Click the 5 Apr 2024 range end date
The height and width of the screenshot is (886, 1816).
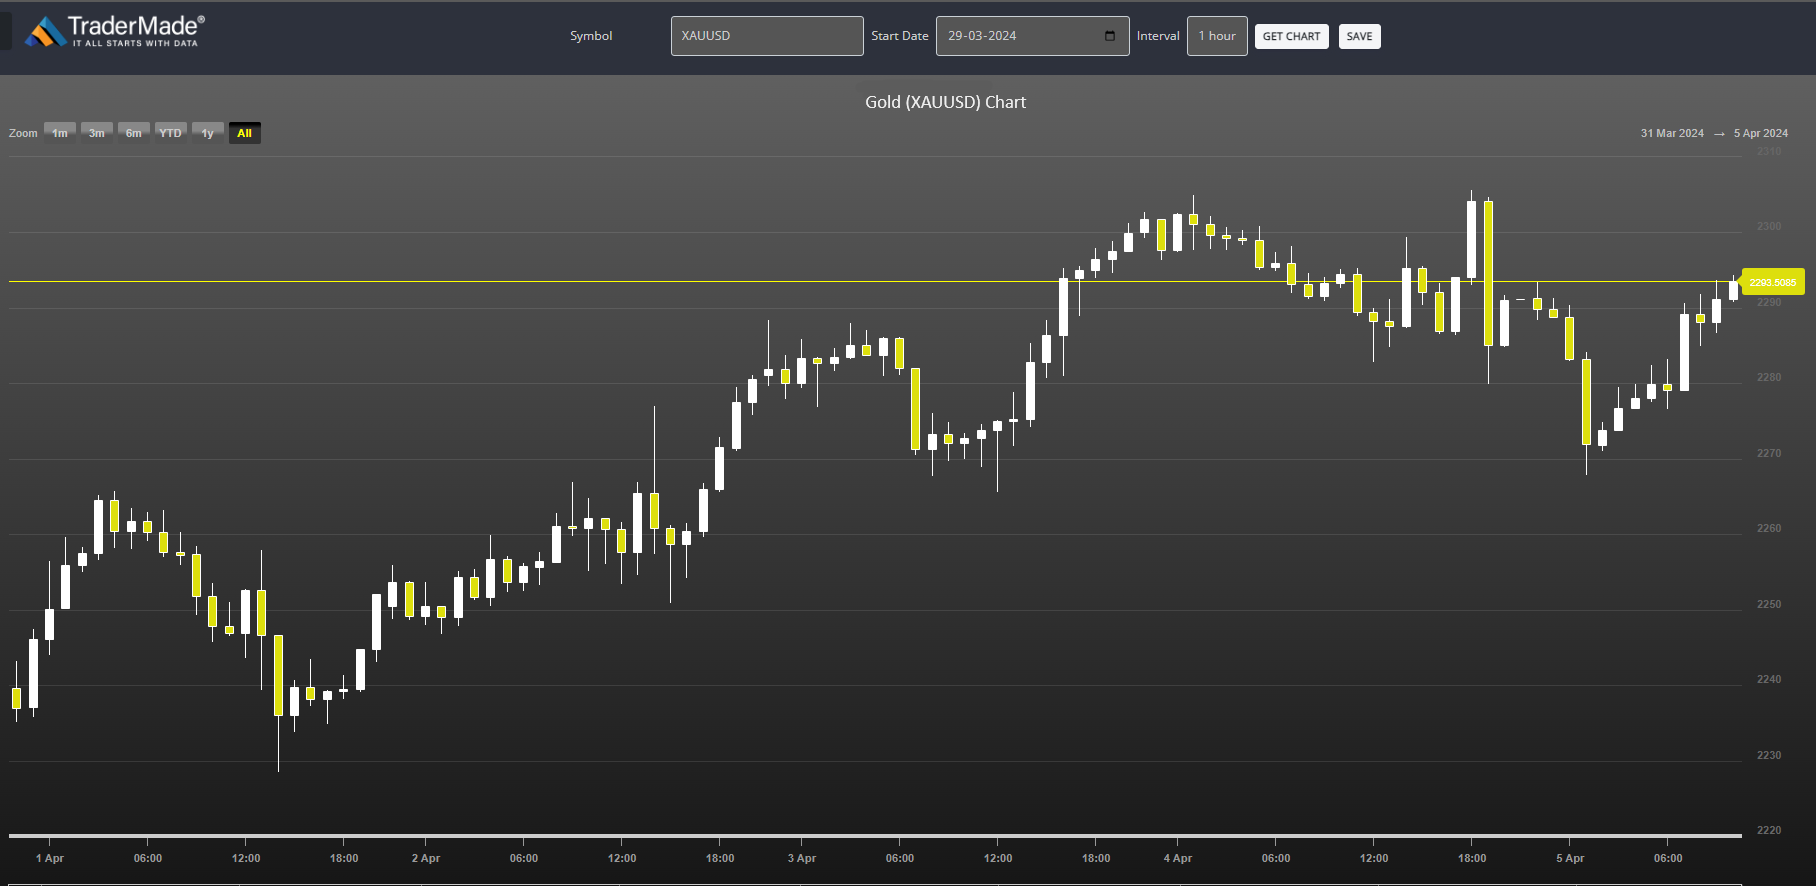pyautogui.click(x=1761, y=133)
